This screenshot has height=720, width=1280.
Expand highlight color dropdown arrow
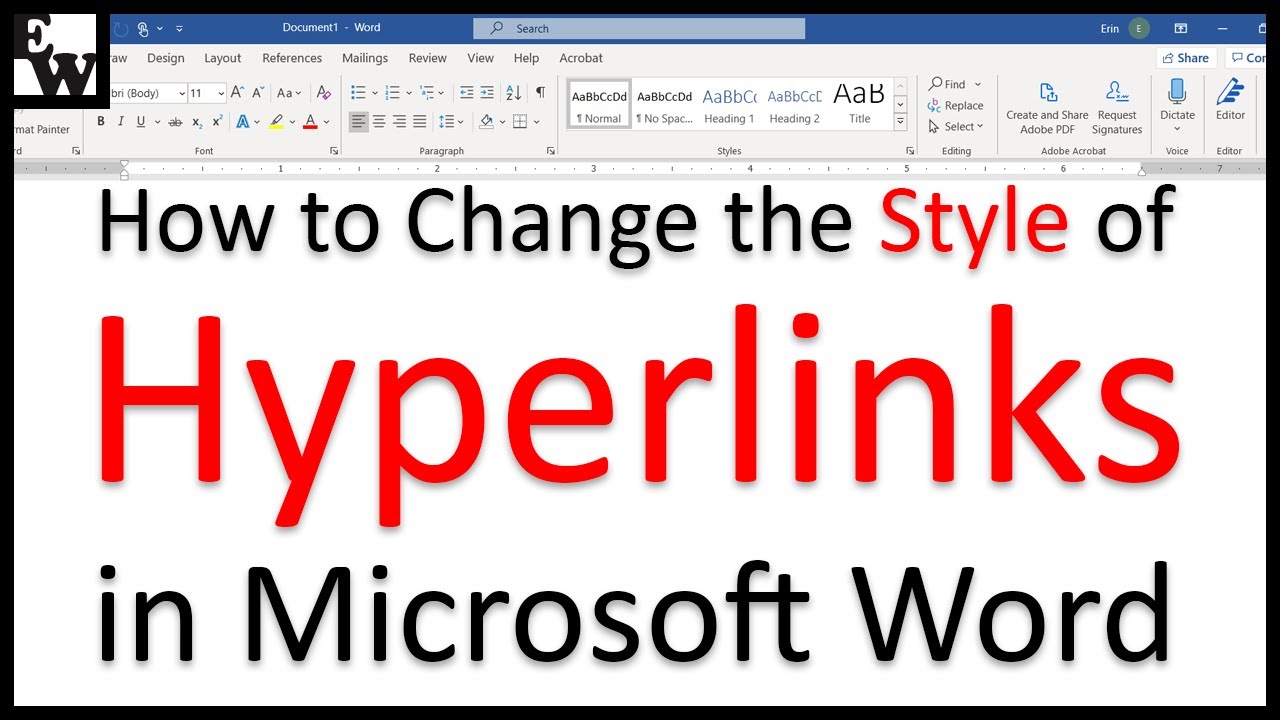coord(292,122)
